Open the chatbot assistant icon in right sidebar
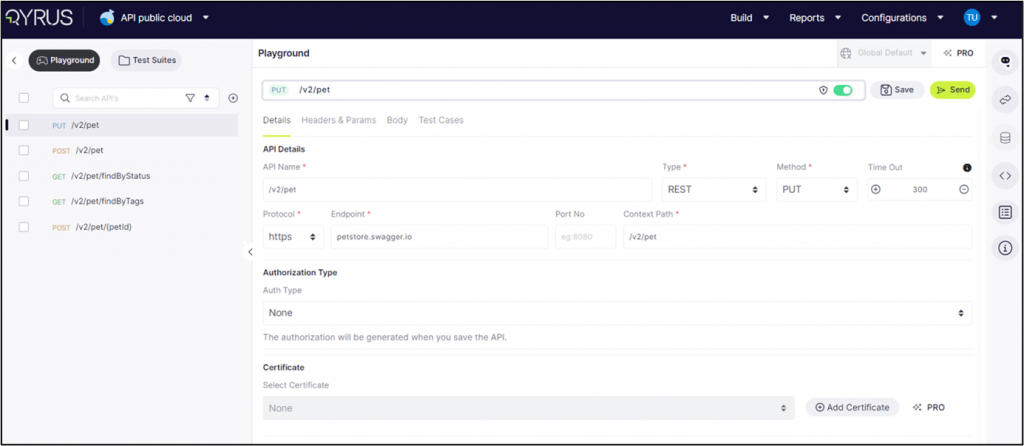The width and height of the screenshot is (1024, 446). 1005,62
